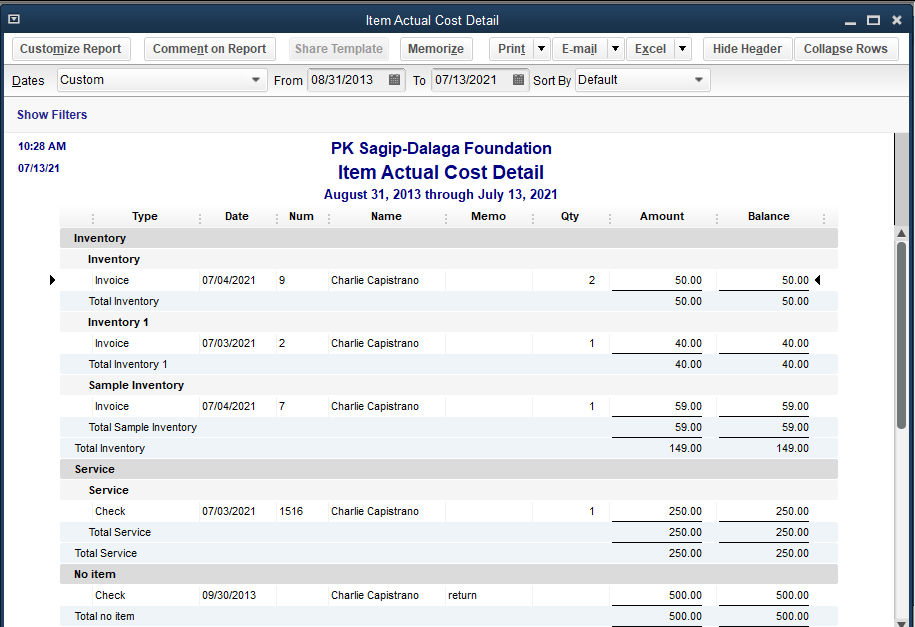Image resolution: width=915 pixels, height=627 pixels.
Task: Select the Invoice row numbered 7
Action: coord(449,406)
